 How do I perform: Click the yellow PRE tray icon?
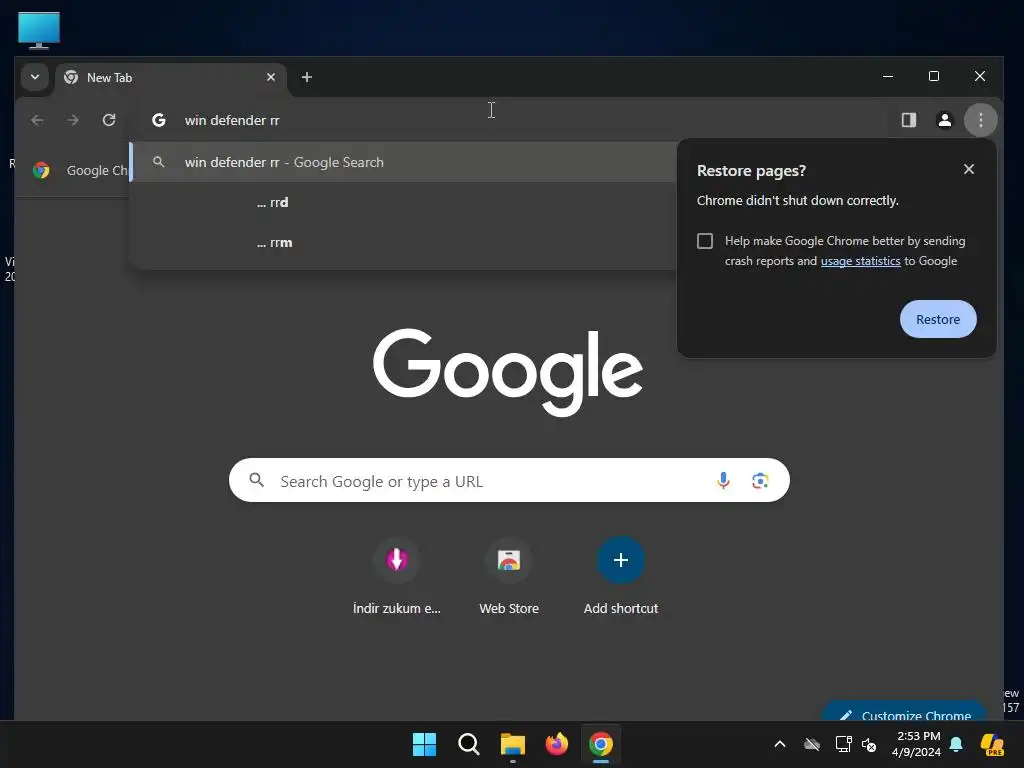[x=992, y=744]
